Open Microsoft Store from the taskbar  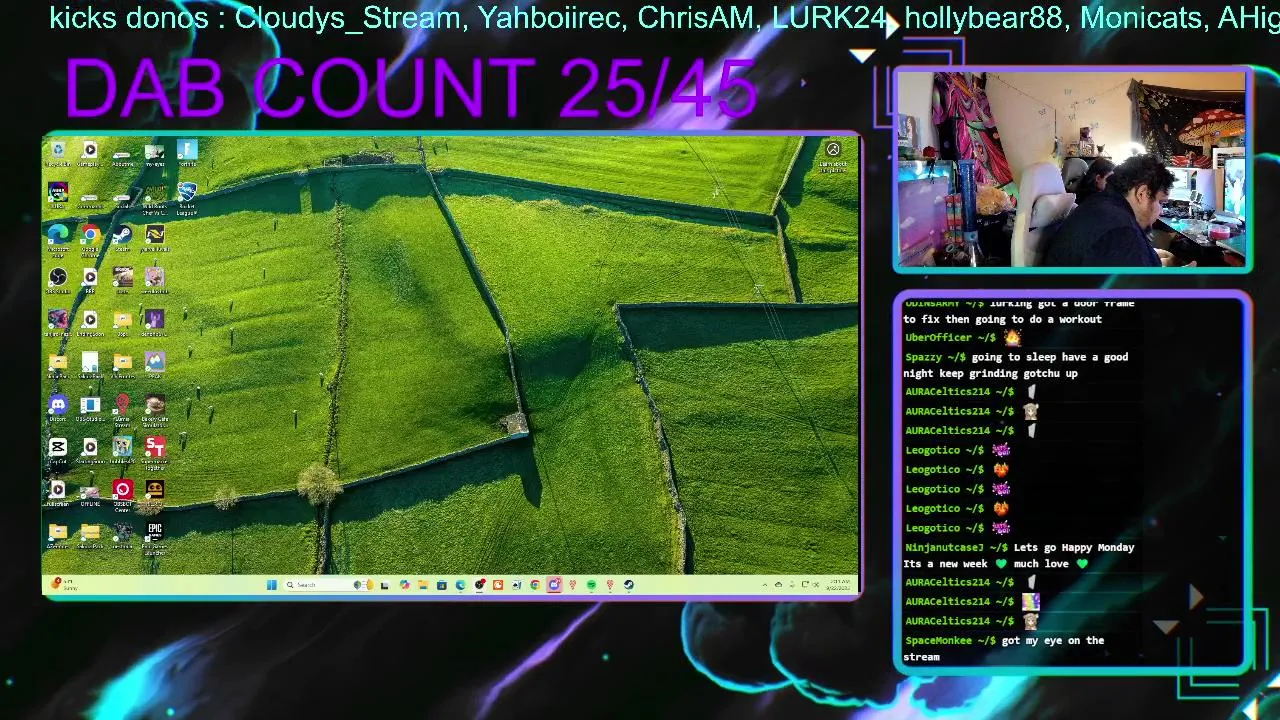pyautogui.click(x=442, y=585)
